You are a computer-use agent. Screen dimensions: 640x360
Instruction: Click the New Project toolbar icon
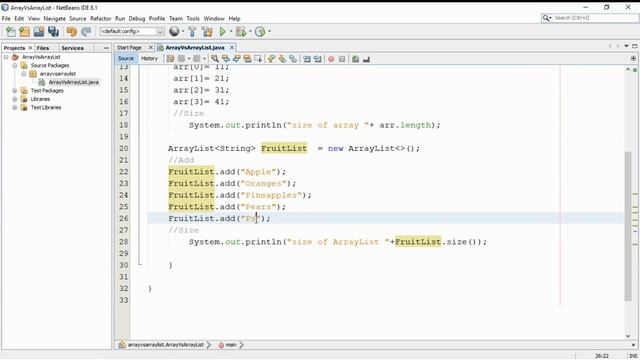click(24, 31)
